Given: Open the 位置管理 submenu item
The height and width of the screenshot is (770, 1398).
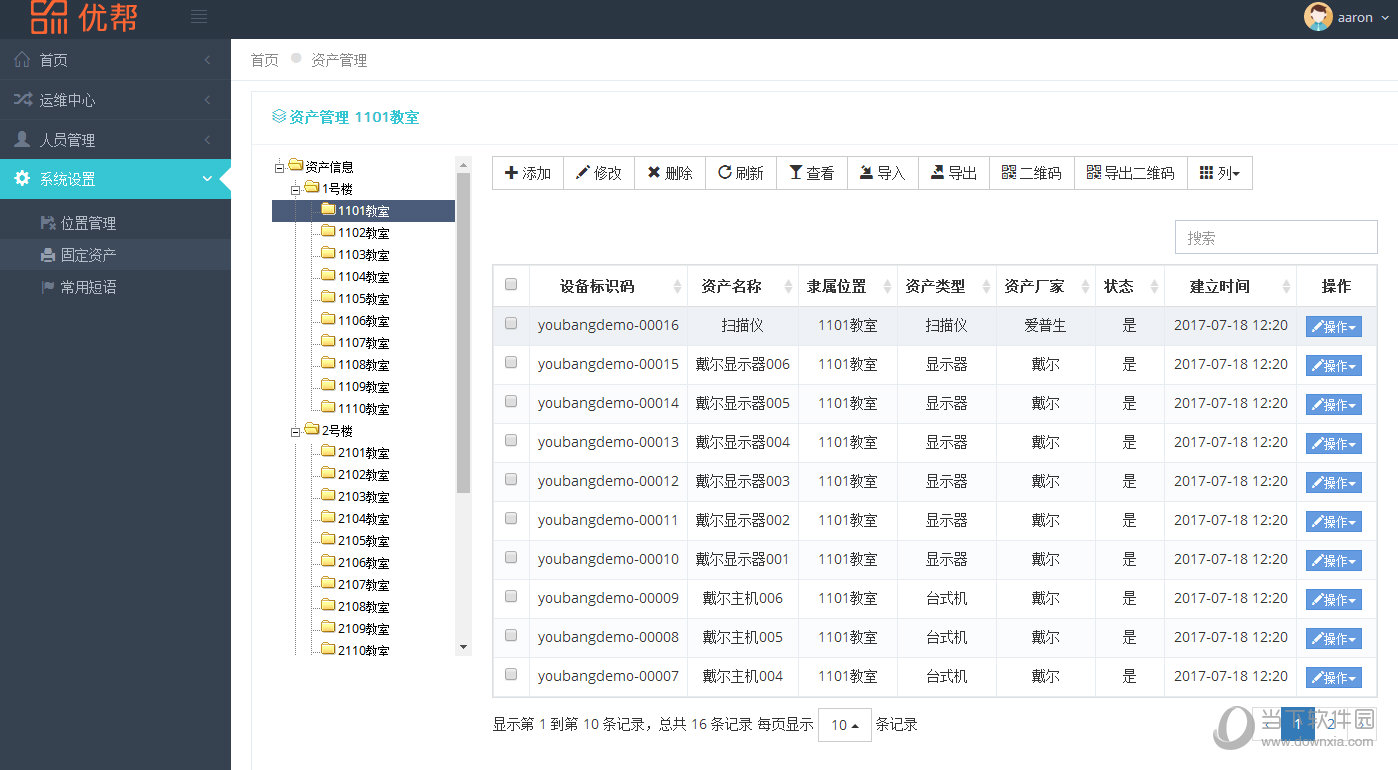Looking at the screenshot, I should pyautogui.click(x=115, y=223).
